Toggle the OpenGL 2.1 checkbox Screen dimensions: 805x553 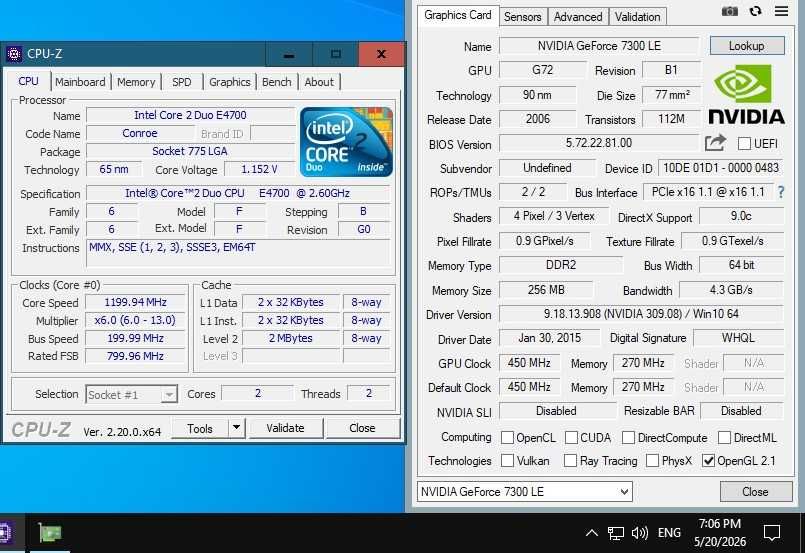click(x=708, y=461)
